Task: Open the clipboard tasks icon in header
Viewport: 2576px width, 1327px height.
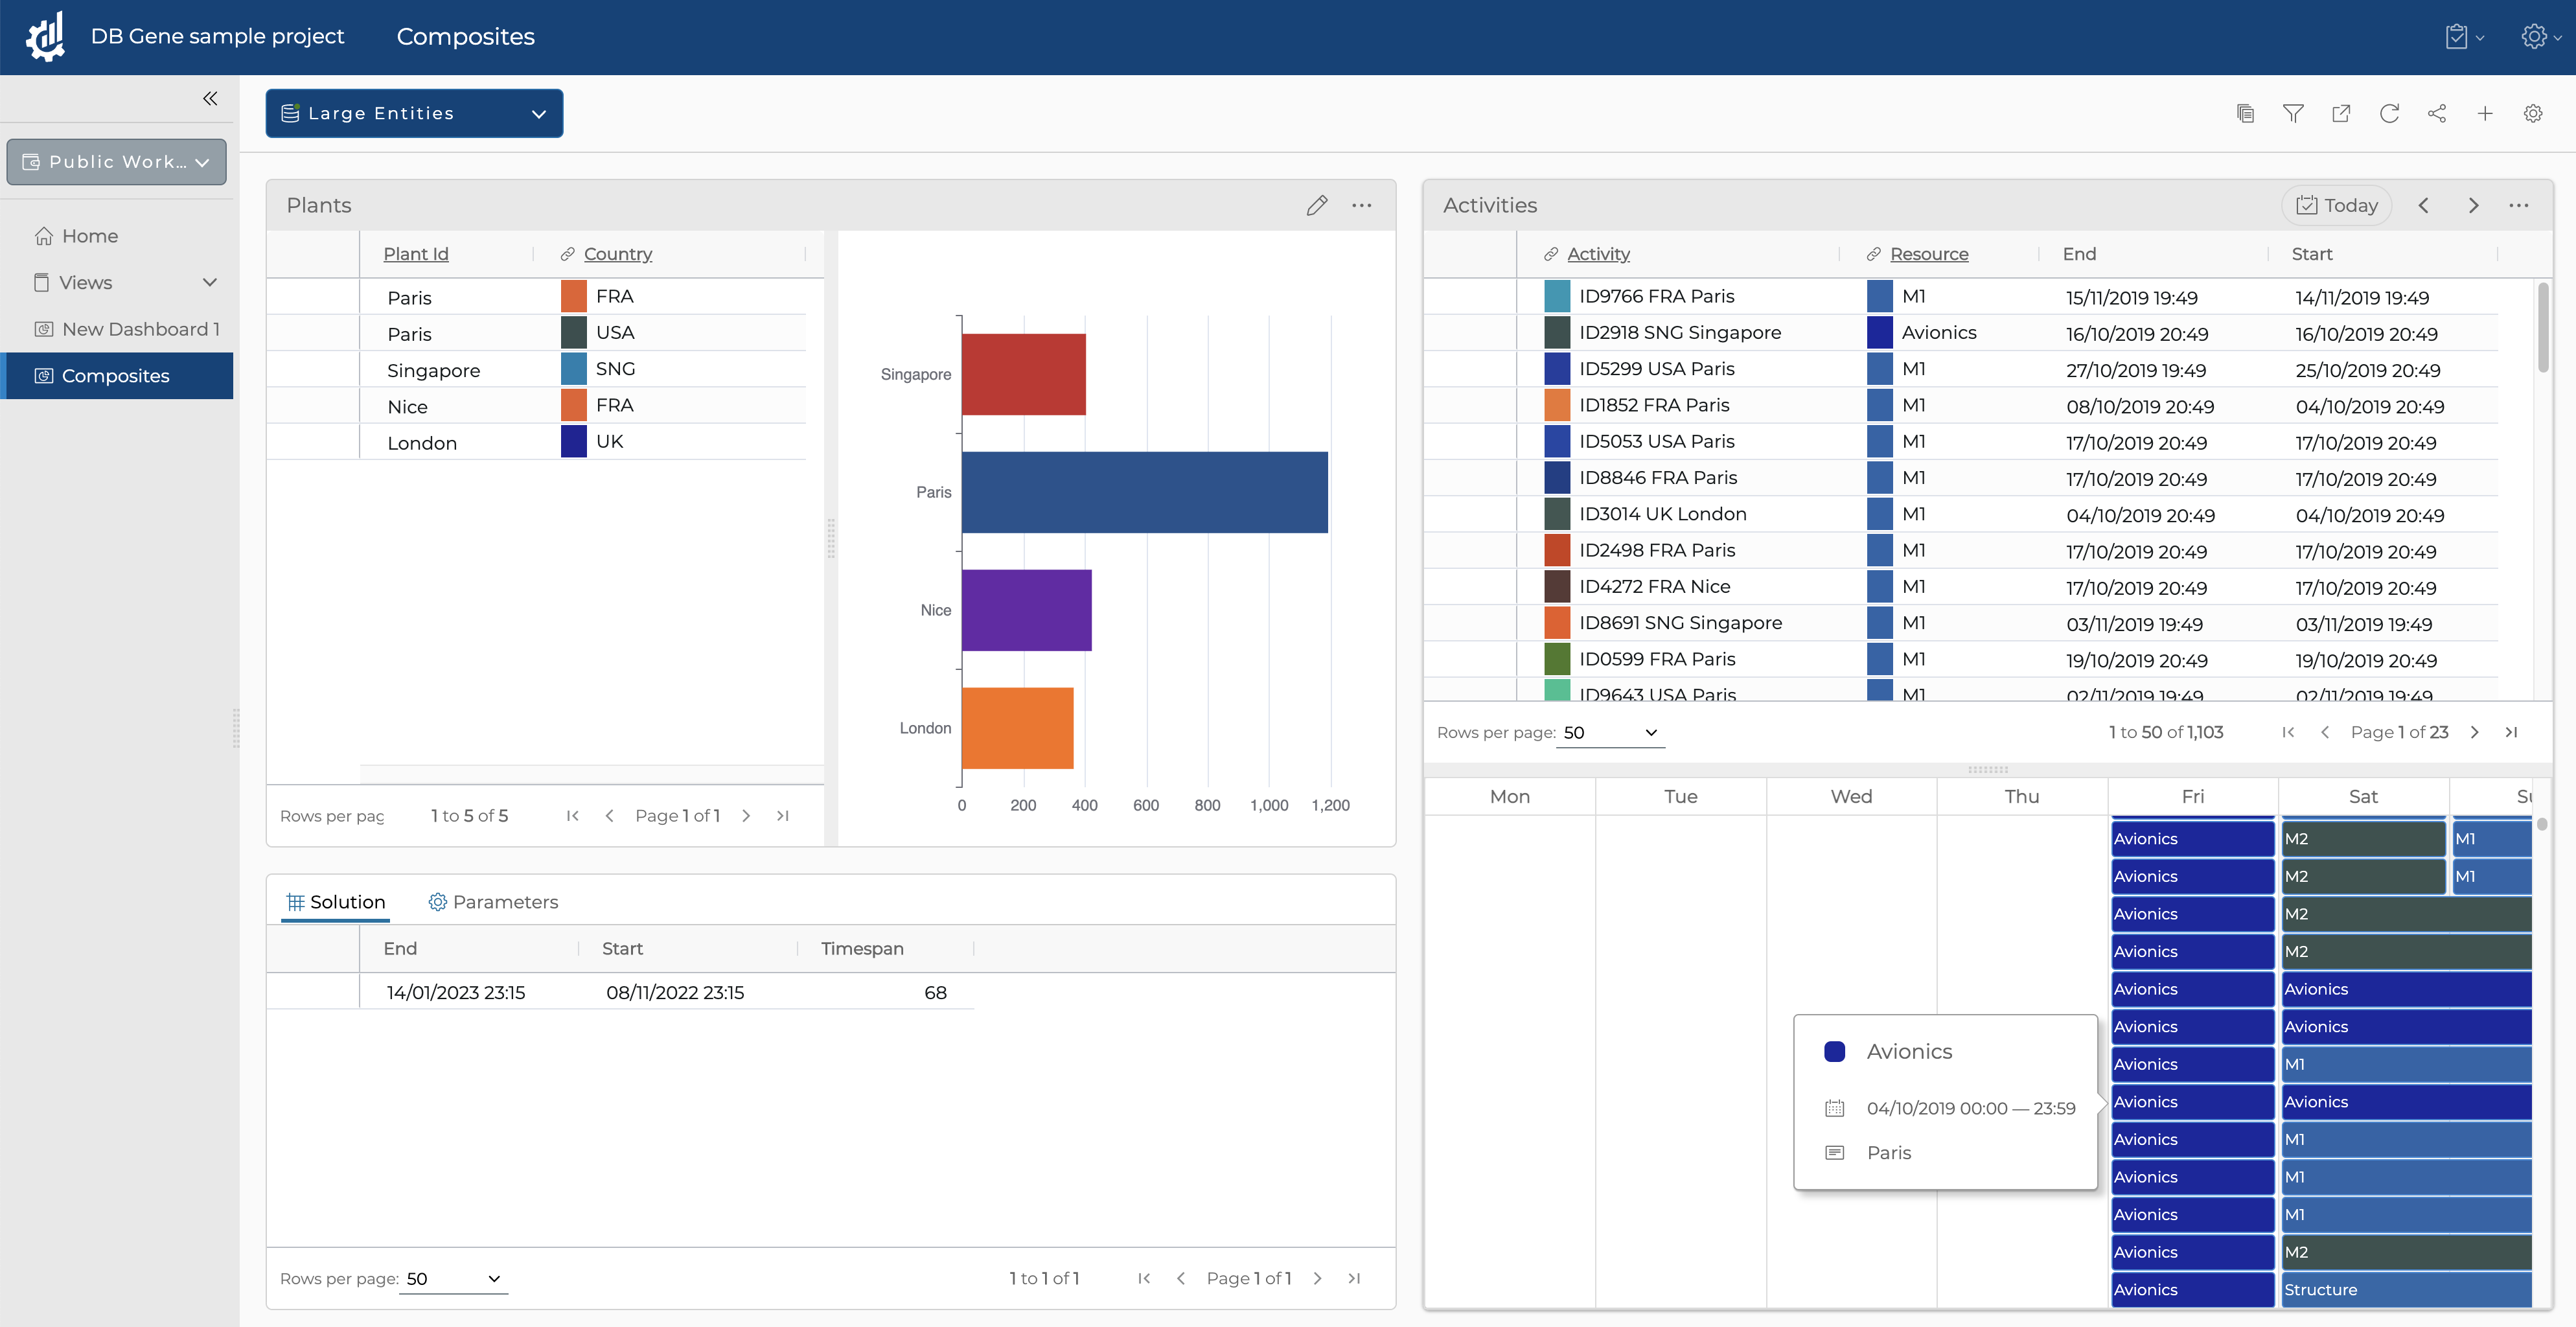Action: pyautogui.click(x=2456, y=37)
